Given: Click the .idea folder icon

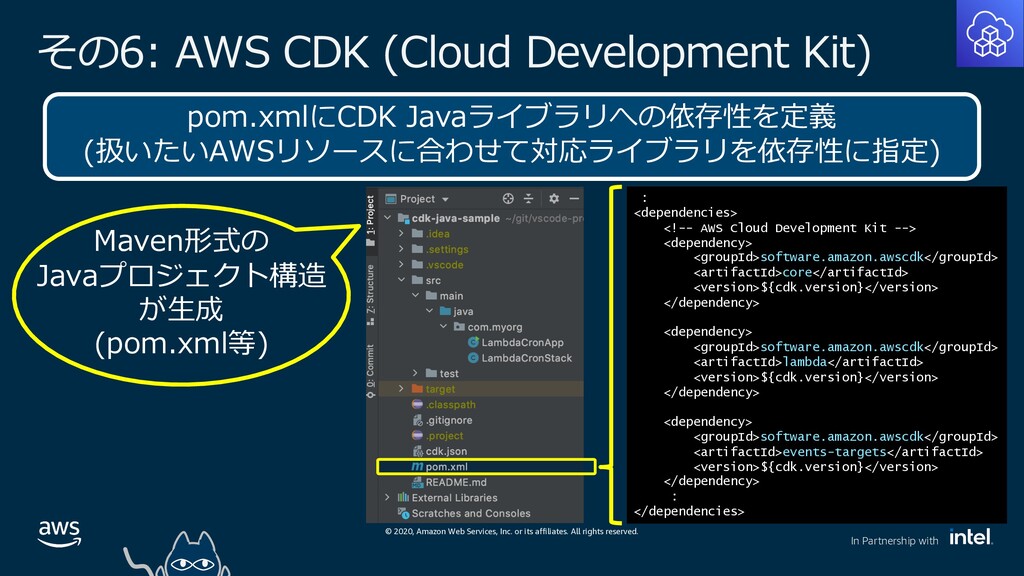Looking at the screenshot, I should [x=417, y=233].
